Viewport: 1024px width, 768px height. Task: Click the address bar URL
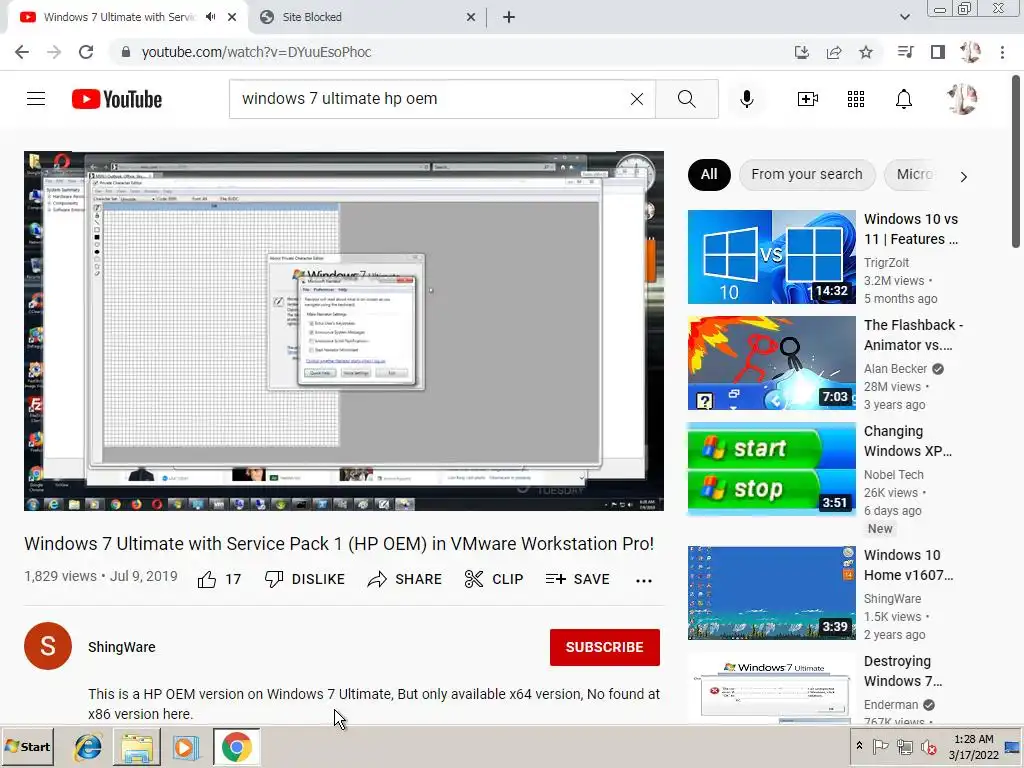click(256, 52)
